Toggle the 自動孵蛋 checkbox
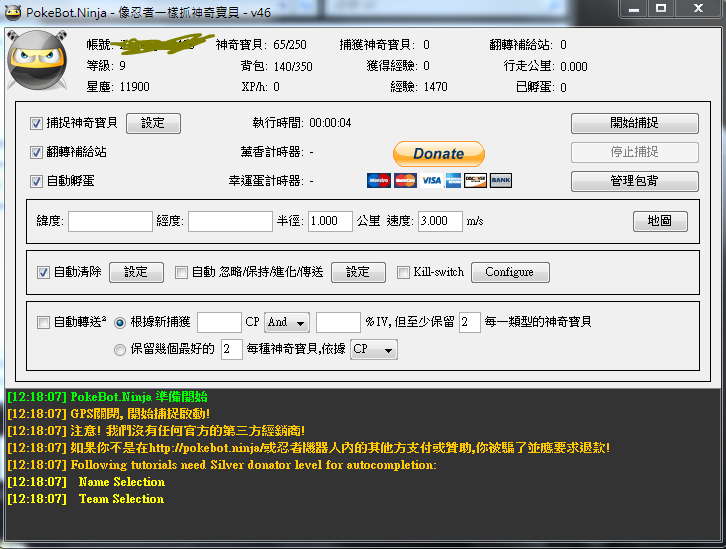 pos(37,181)
